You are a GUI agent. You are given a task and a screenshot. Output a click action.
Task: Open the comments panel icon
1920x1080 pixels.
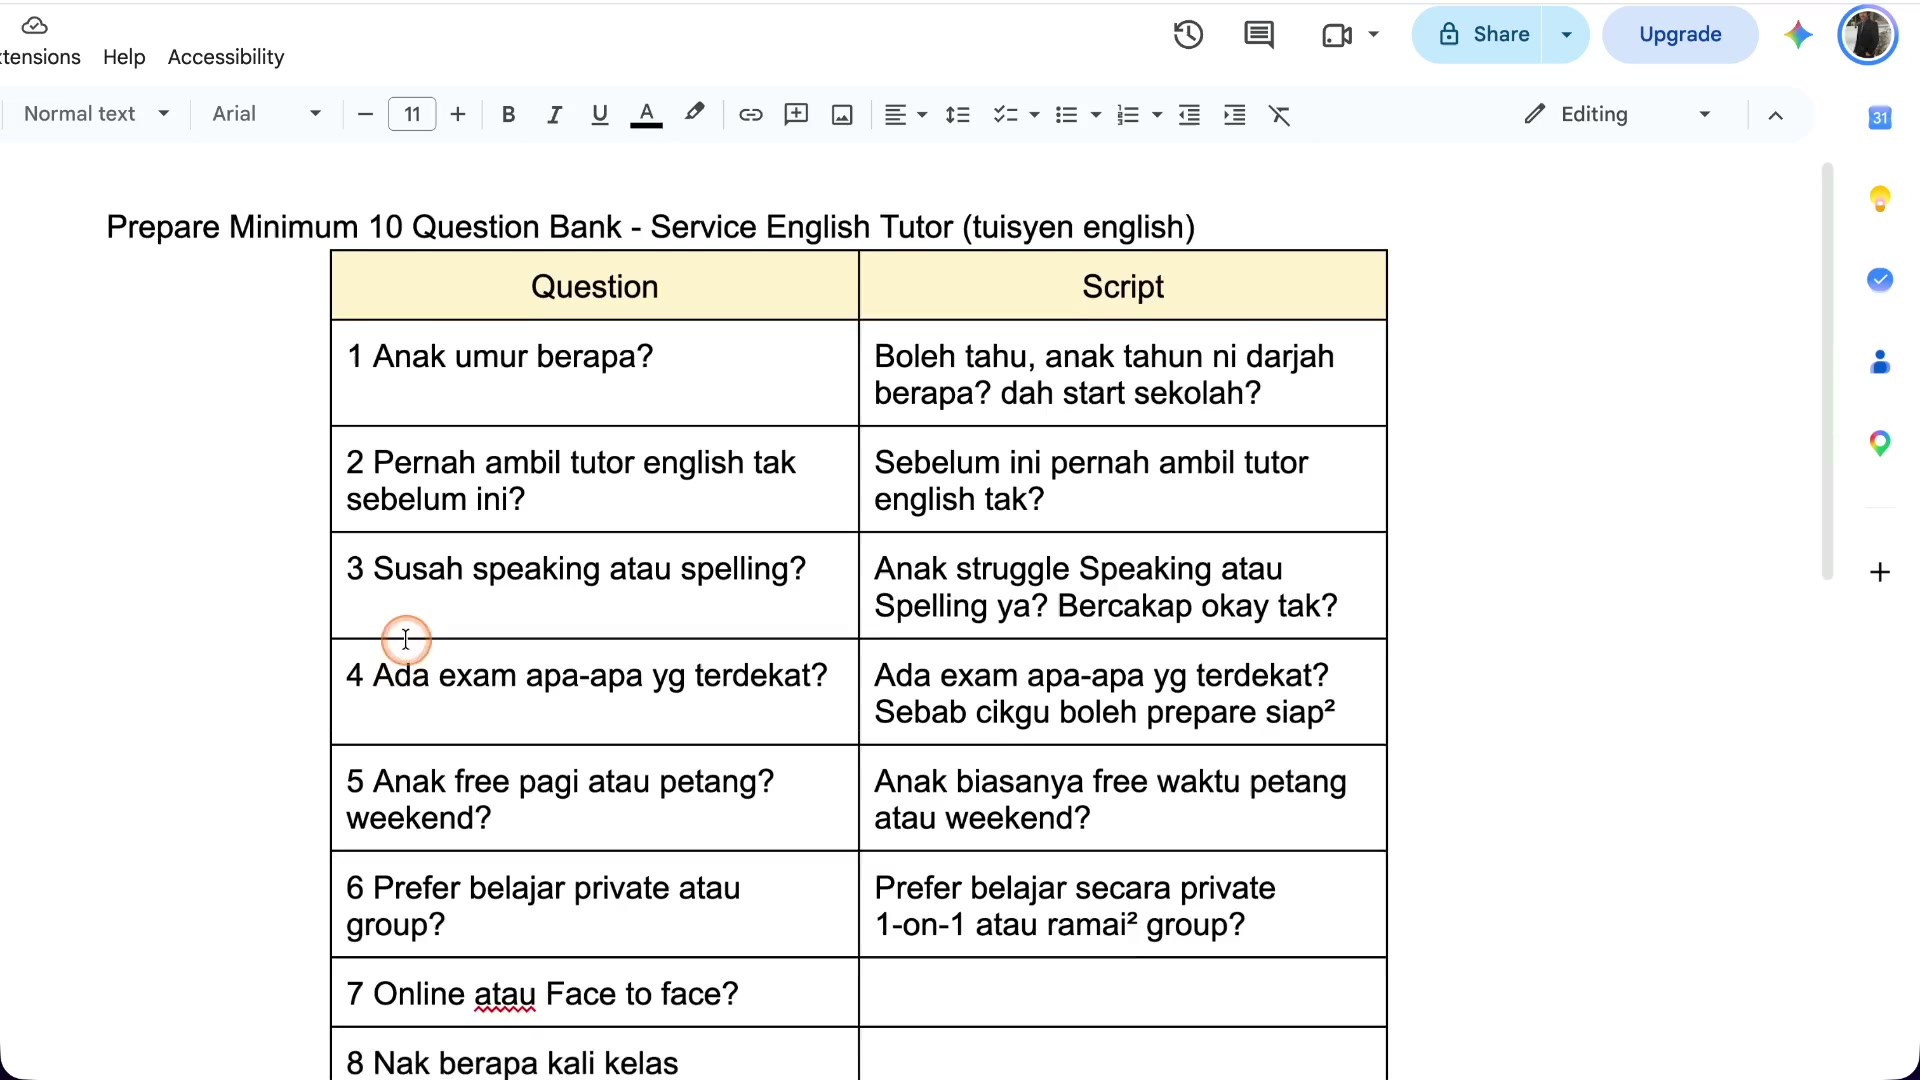tap(1259, 35)
